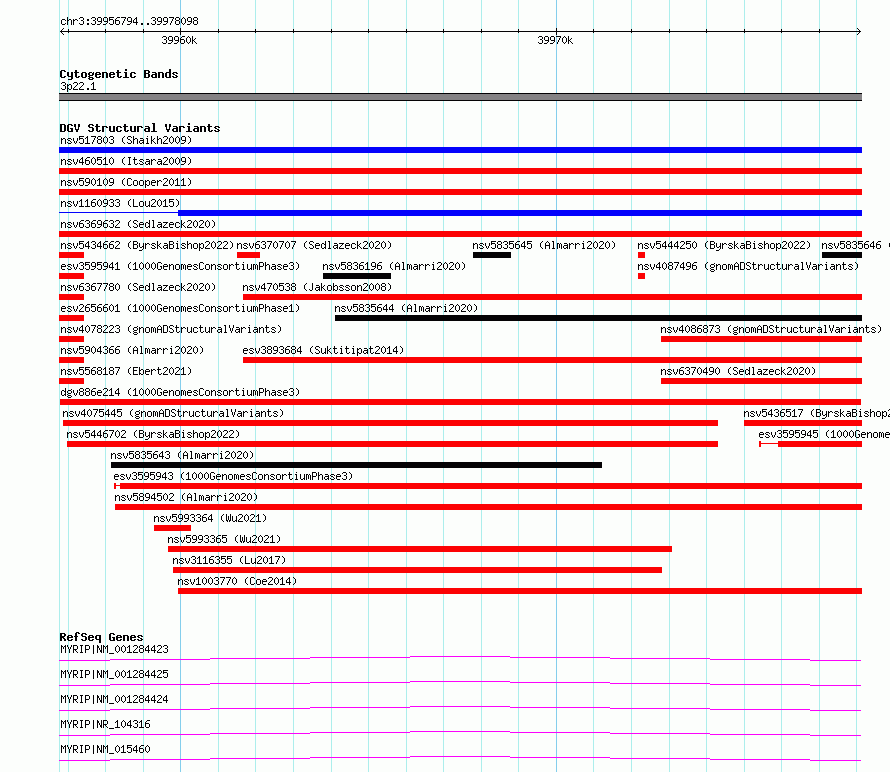Click the black bar under nsv5836196
The image size is (890, 772).
(x=356, y=276)
